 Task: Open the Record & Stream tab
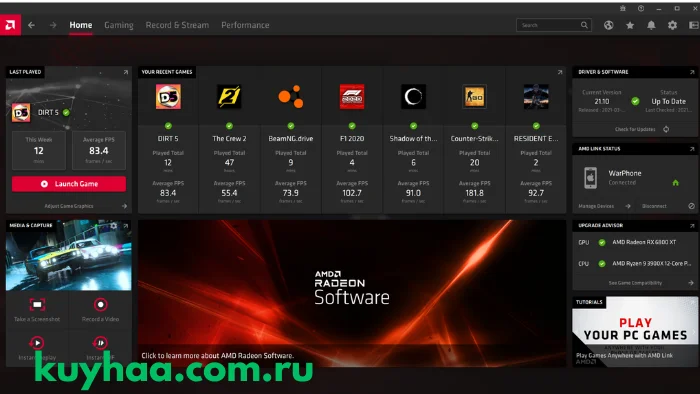[177, 25]
